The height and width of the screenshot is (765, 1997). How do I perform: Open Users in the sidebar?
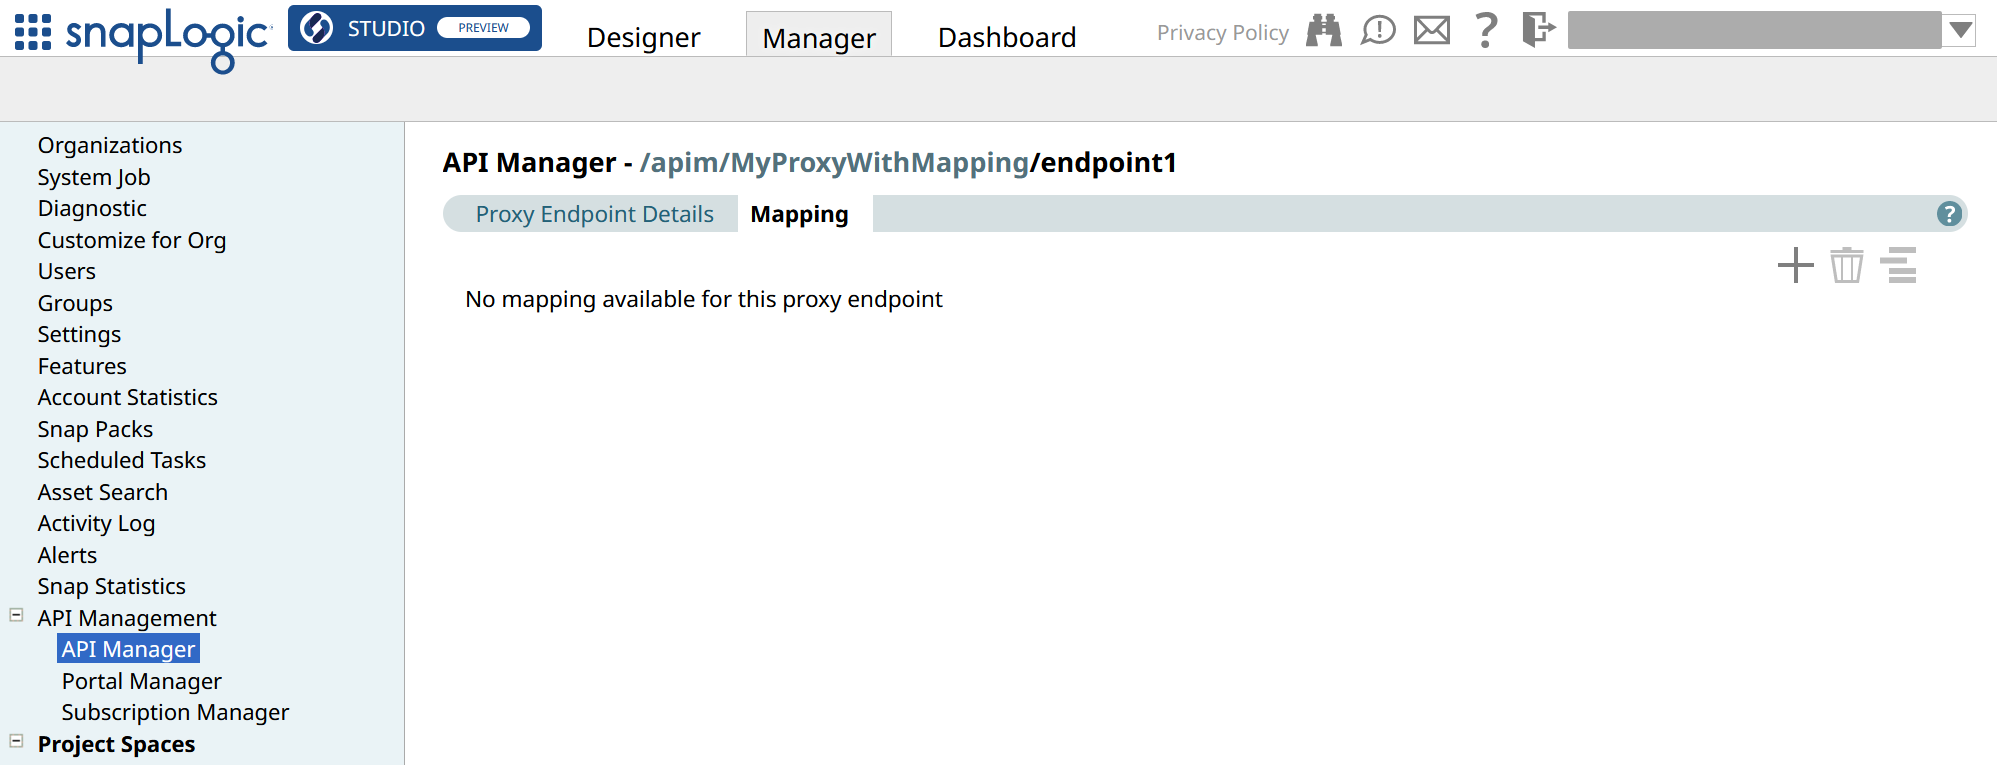click(67, 271)
